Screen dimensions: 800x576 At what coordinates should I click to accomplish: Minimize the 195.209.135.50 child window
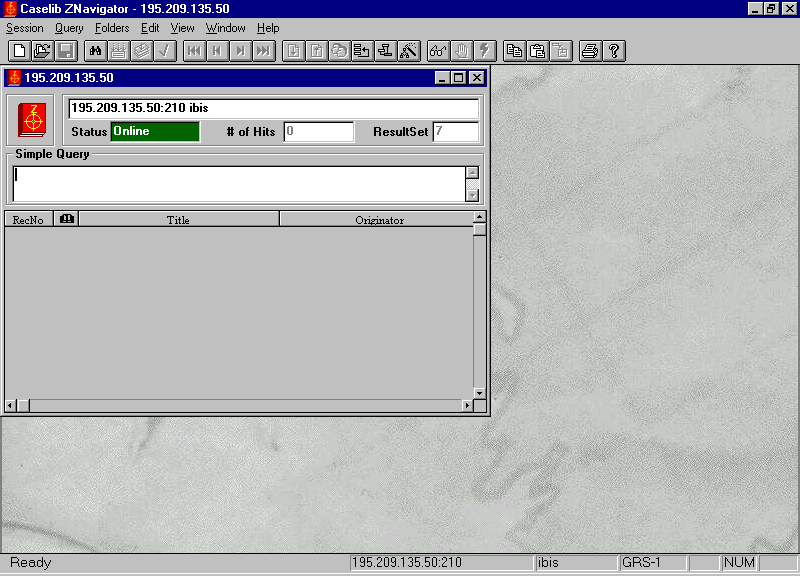pyautogui.click(x=442, y=78)
